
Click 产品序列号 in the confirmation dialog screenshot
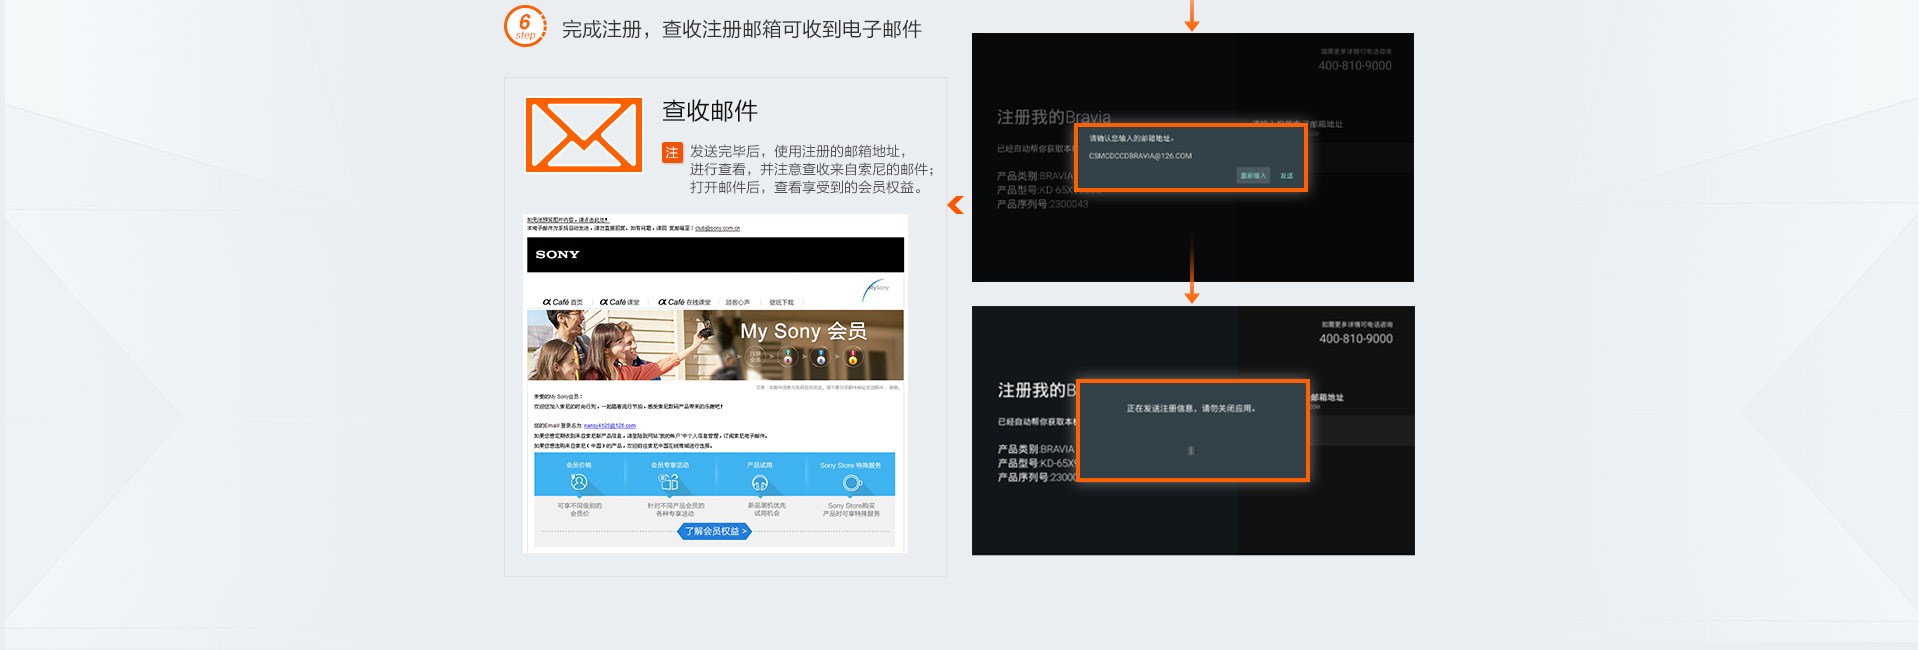tap(1042, 204)
